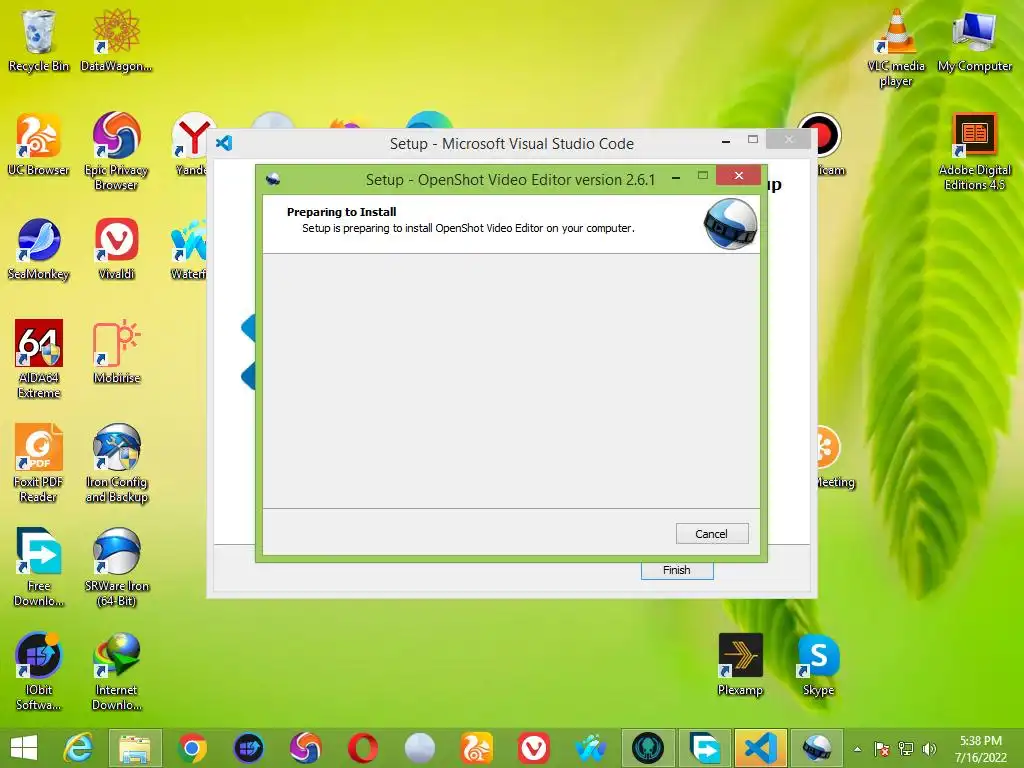Click the 'Preparing to Install' heading

[342, 212]
